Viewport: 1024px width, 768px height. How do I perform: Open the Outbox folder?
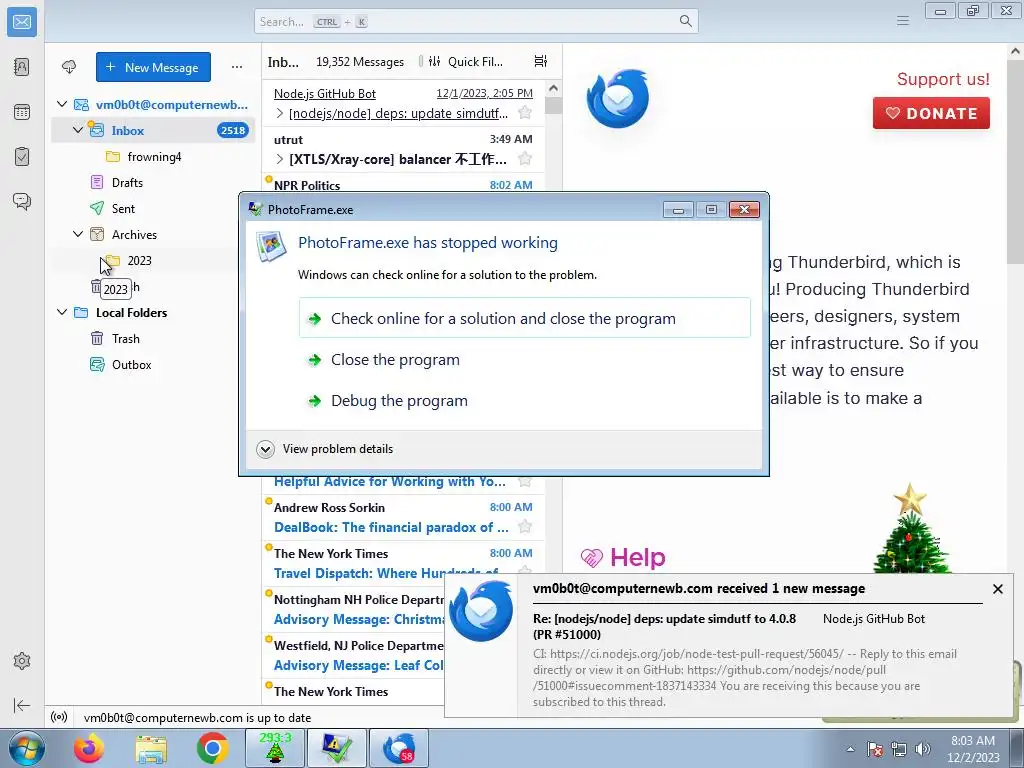(153, 365)
